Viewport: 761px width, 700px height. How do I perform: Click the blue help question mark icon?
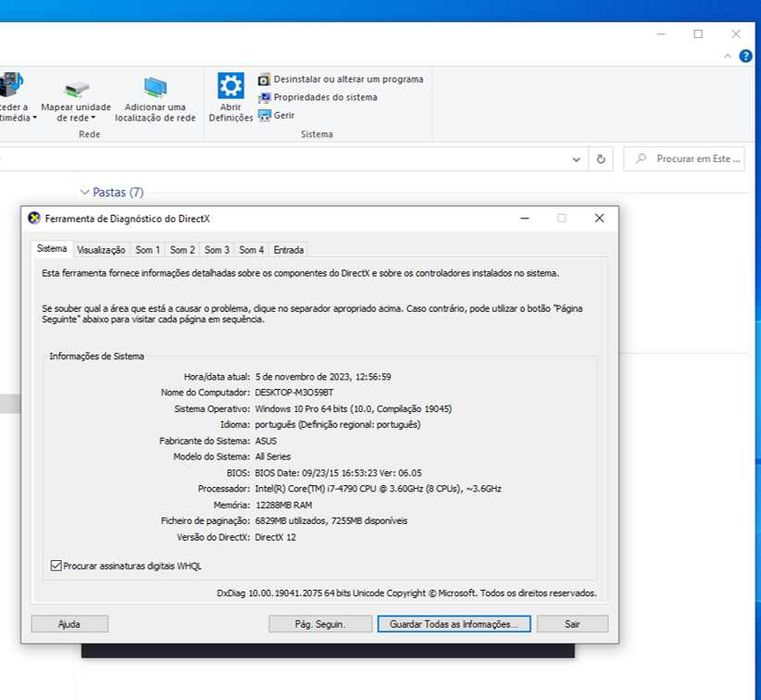[x=745, y=56]
